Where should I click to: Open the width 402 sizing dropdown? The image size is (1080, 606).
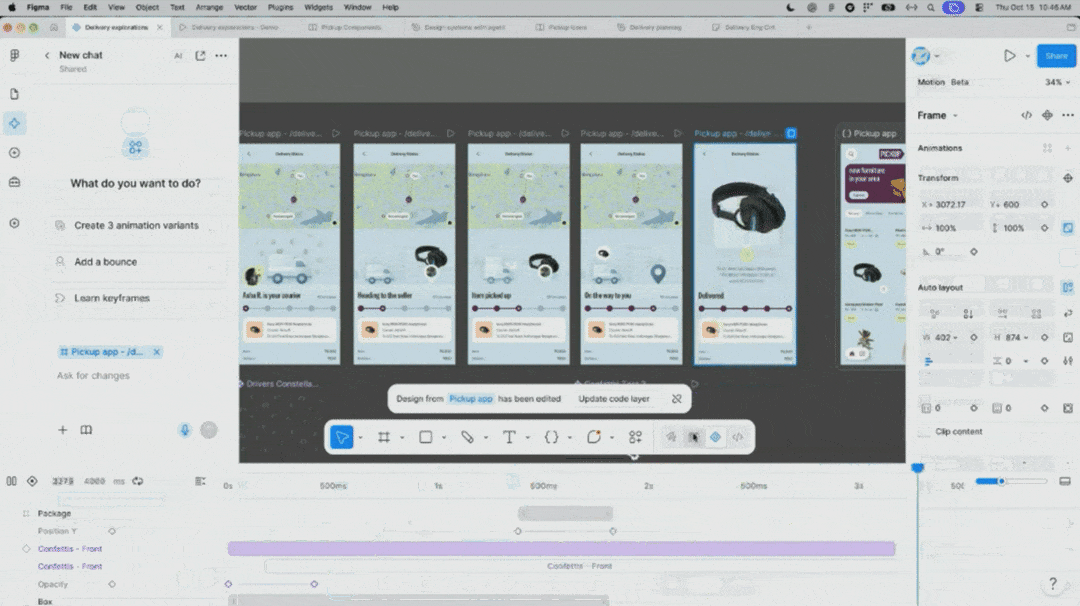click(956, 337)
